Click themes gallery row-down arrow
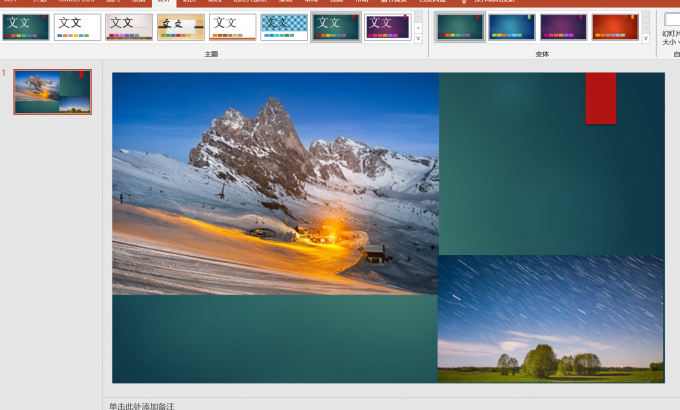680x410 pixels. point(418,28)
